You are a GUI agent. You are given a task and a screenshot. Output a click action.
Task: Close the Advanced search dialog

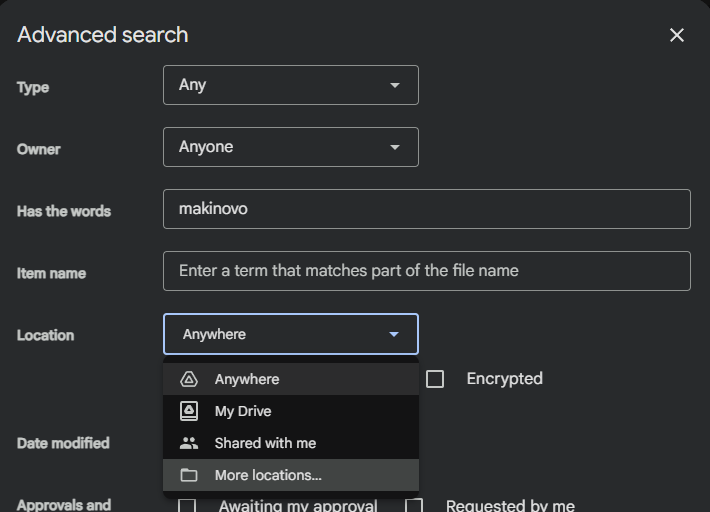(x=677, y=35)
